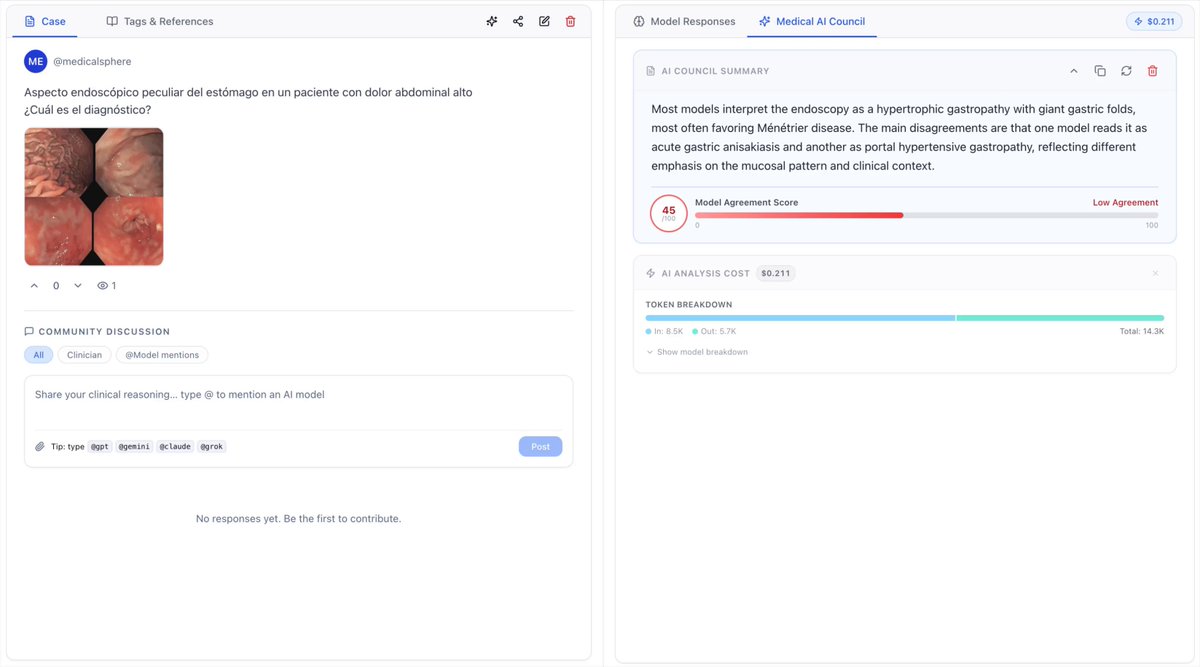This screenshot has width=1200, height=667.
Task: Delete the AI Council Summary
Action: pyautogui.click(x=1152, y=71)
